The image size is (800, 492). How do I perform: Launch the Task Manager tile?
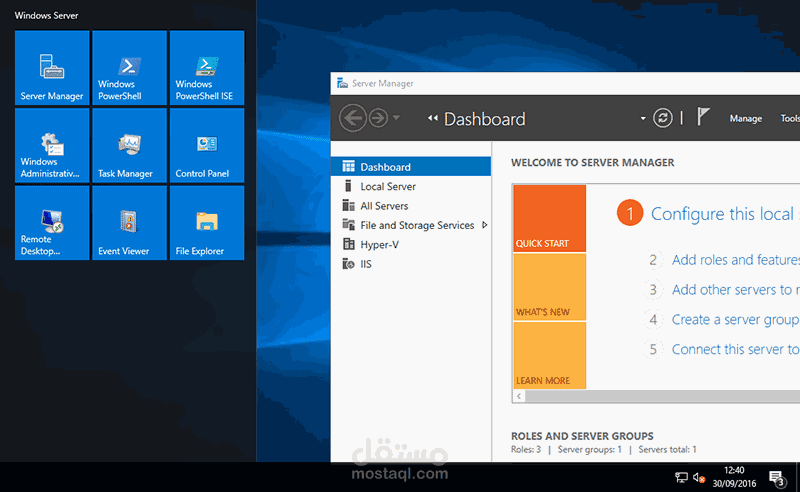coord(130,145)
